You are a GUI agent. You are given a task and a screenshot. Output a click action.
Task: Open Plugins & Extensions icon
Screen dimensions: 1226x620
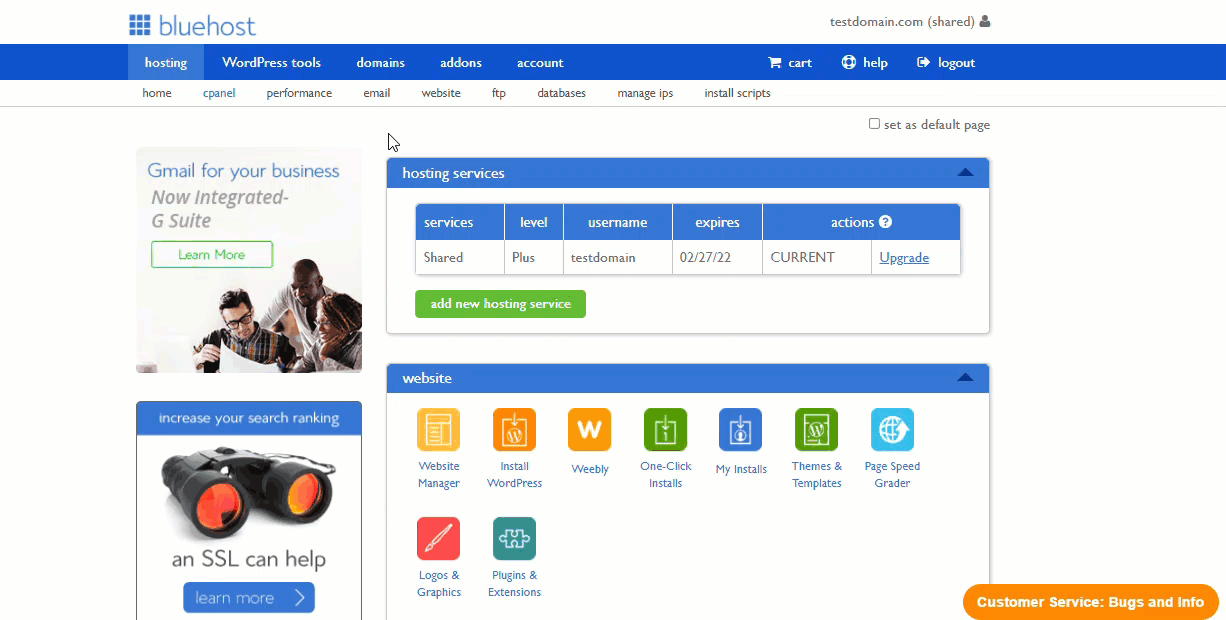pos(514,539)
